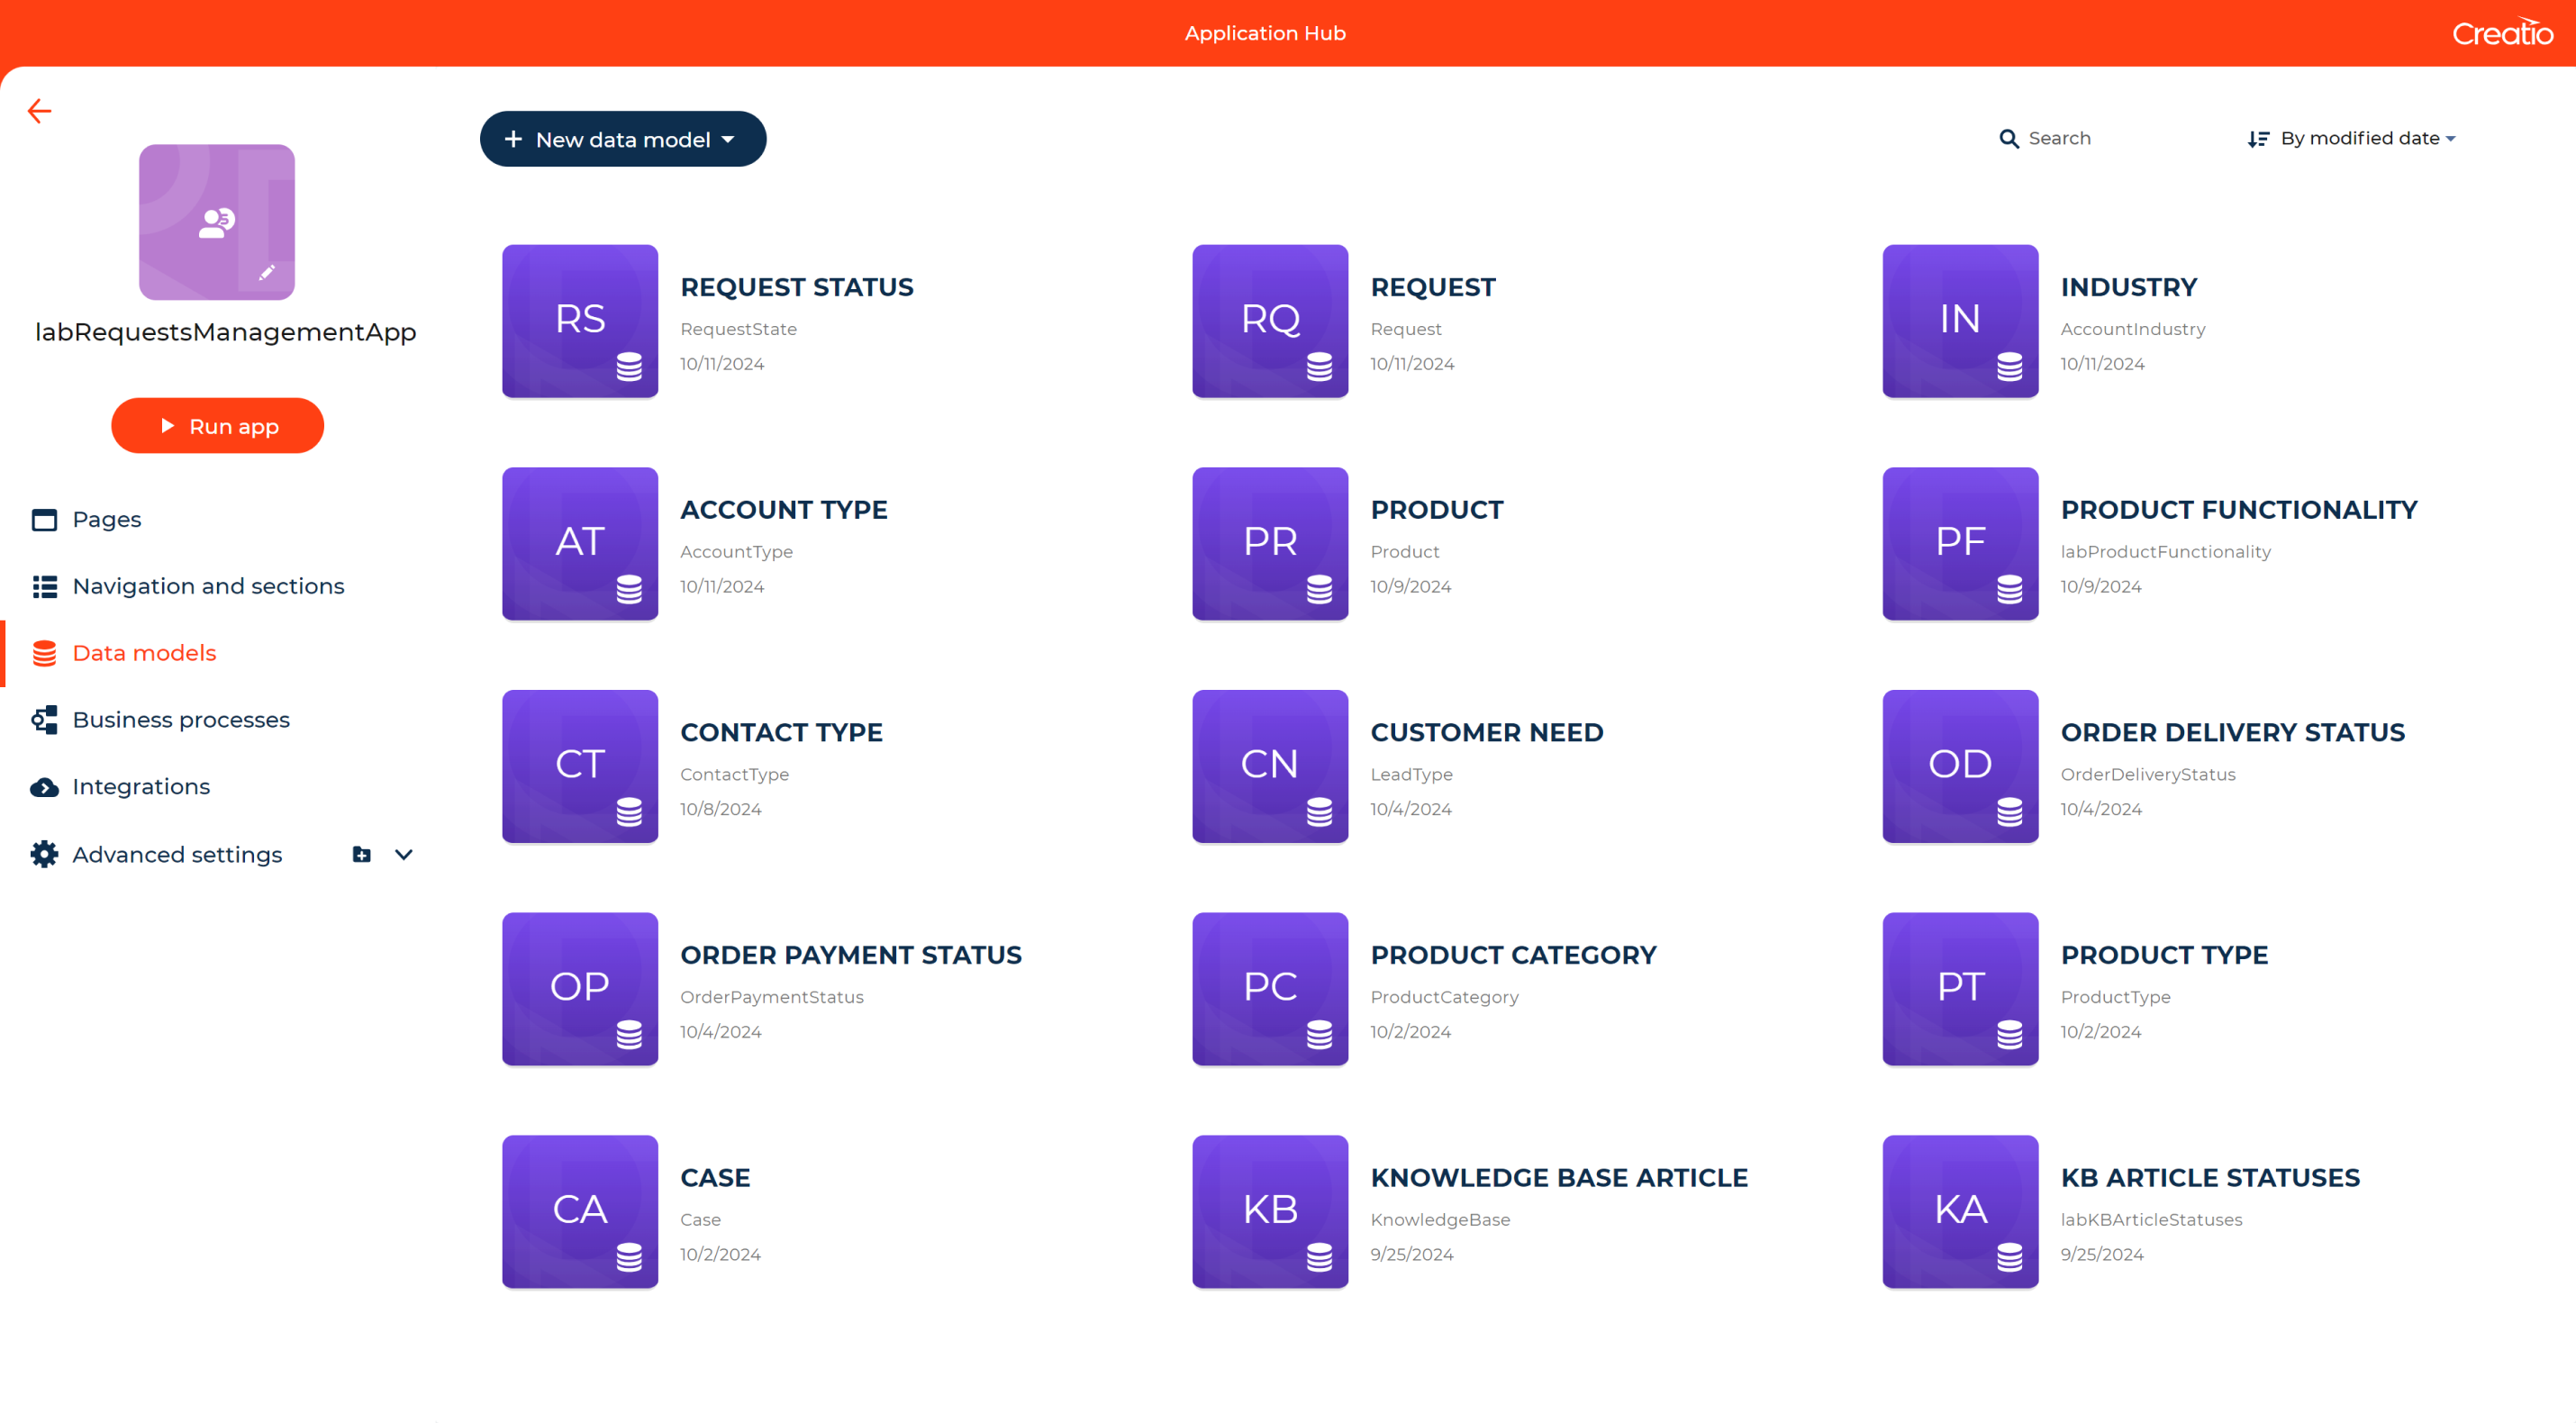Click the back arrow to leave the app

point(40,111)
